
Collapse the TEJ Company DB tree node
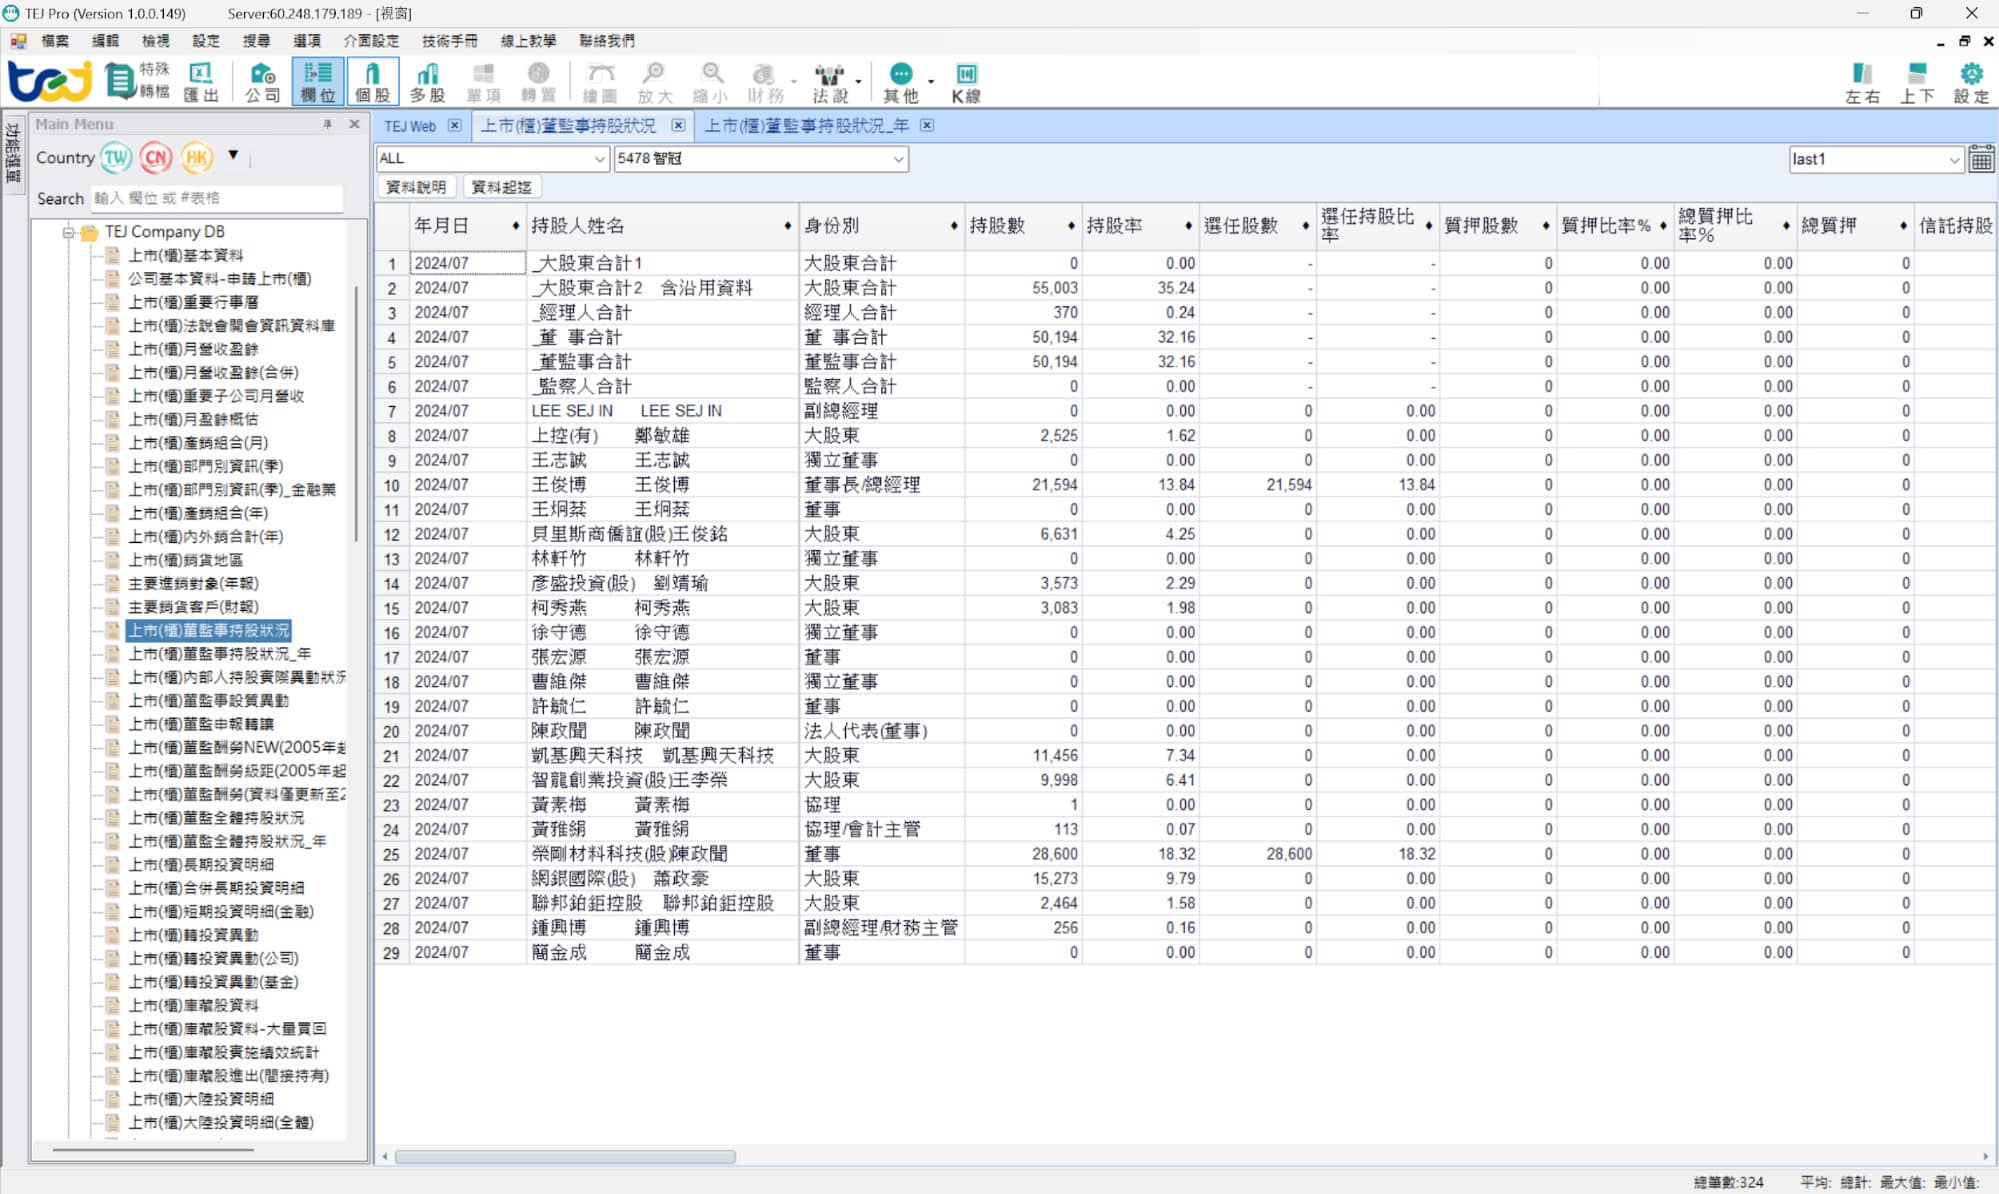(x=68, y=232)
